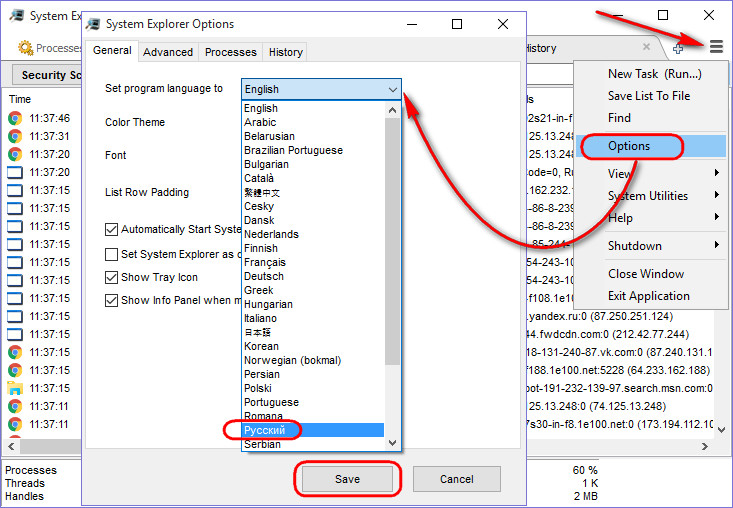Viewport: 733px width, 508px height.
Task: Click language list scroll down arrow
Action: (392, 443)
